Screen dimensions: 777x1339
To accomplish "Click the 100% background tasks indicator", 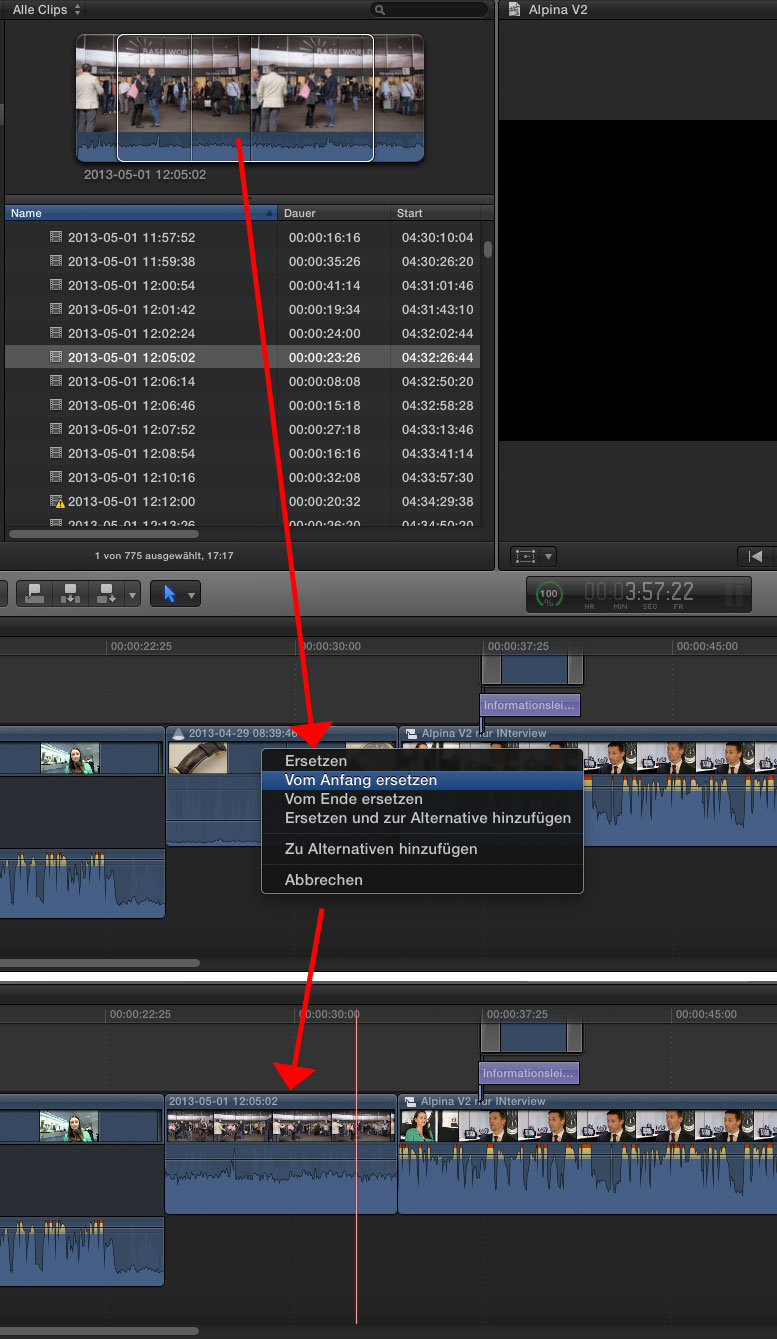I will tap(549, 594).
